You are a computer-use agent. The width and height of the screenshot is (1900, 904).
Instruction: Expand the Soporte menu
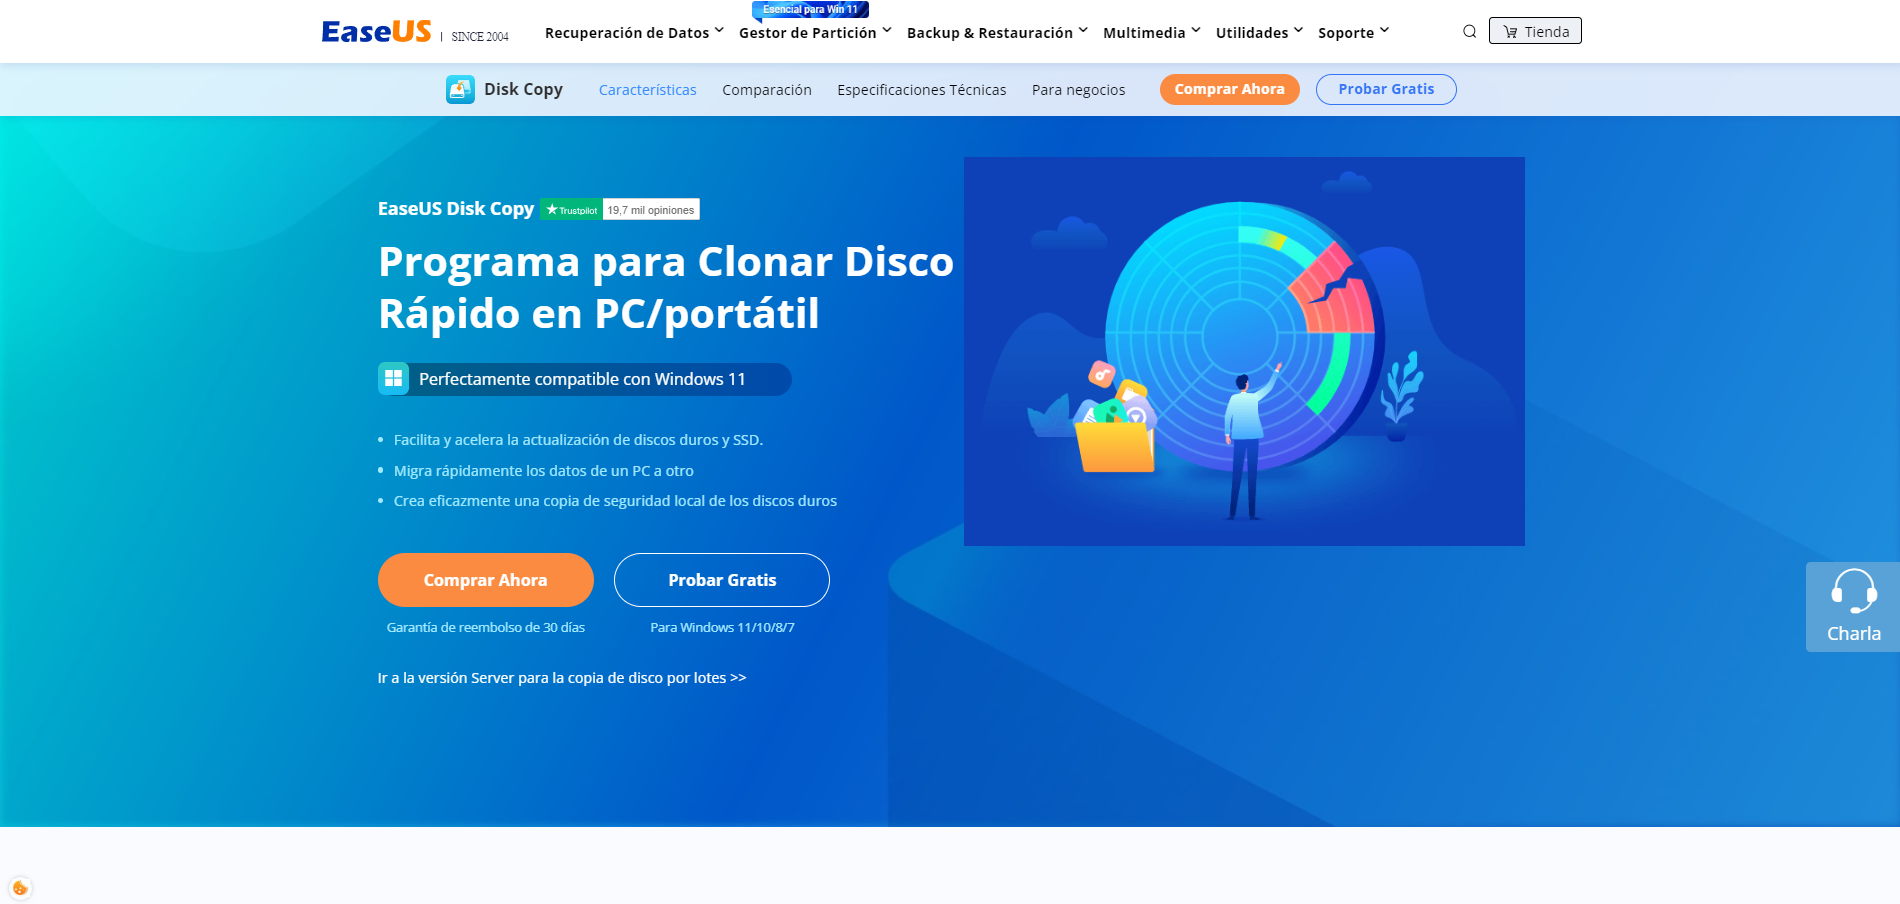(1353, 33)
